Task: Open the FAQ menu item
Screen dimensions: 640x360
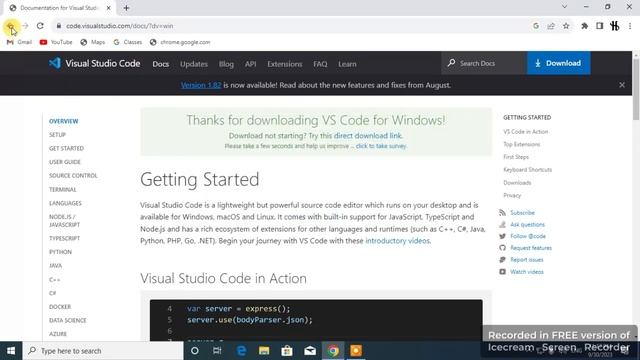Action: [320, 64]
